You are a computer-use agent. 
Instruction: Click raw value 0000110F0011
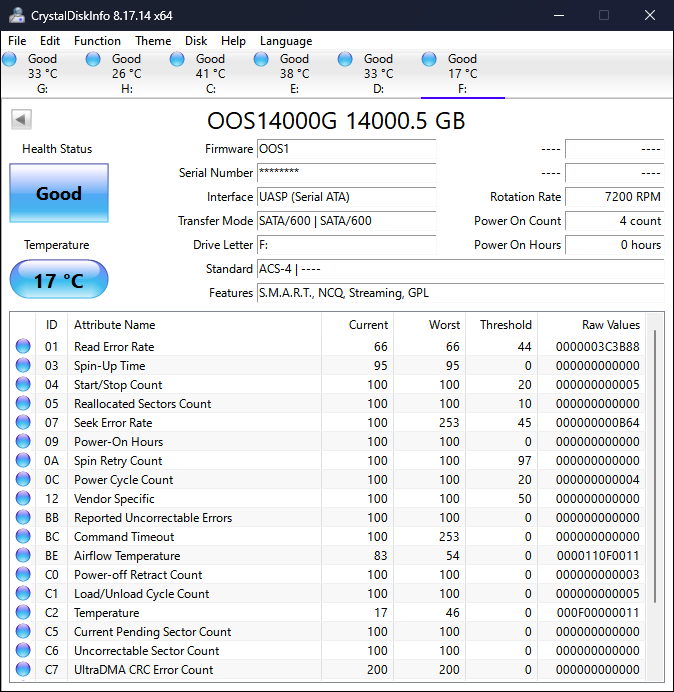click(x=598, y=555)
